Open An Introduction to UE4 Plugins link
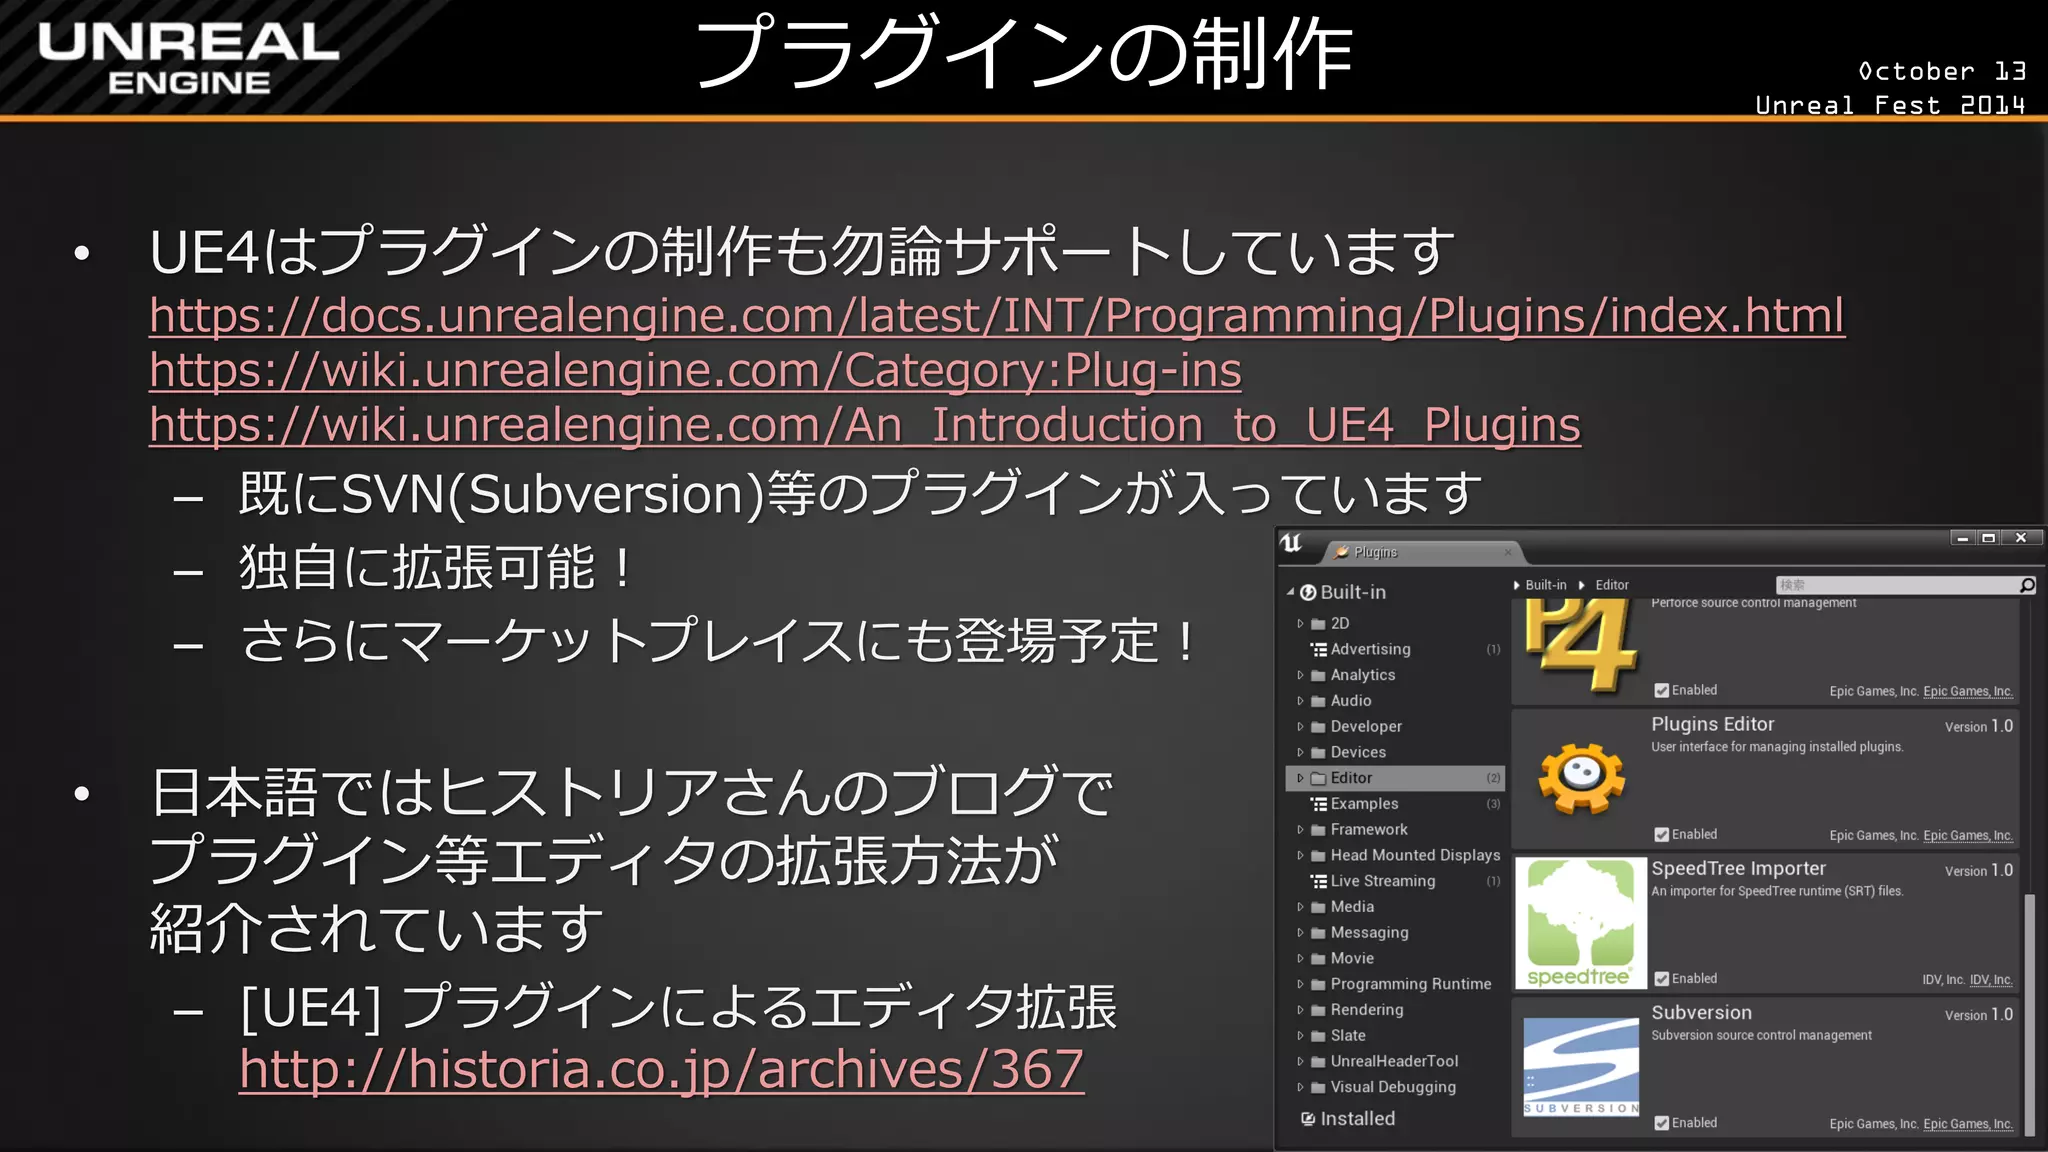2048x1152 pixels. pyautogui.click(x=865, y=426)
